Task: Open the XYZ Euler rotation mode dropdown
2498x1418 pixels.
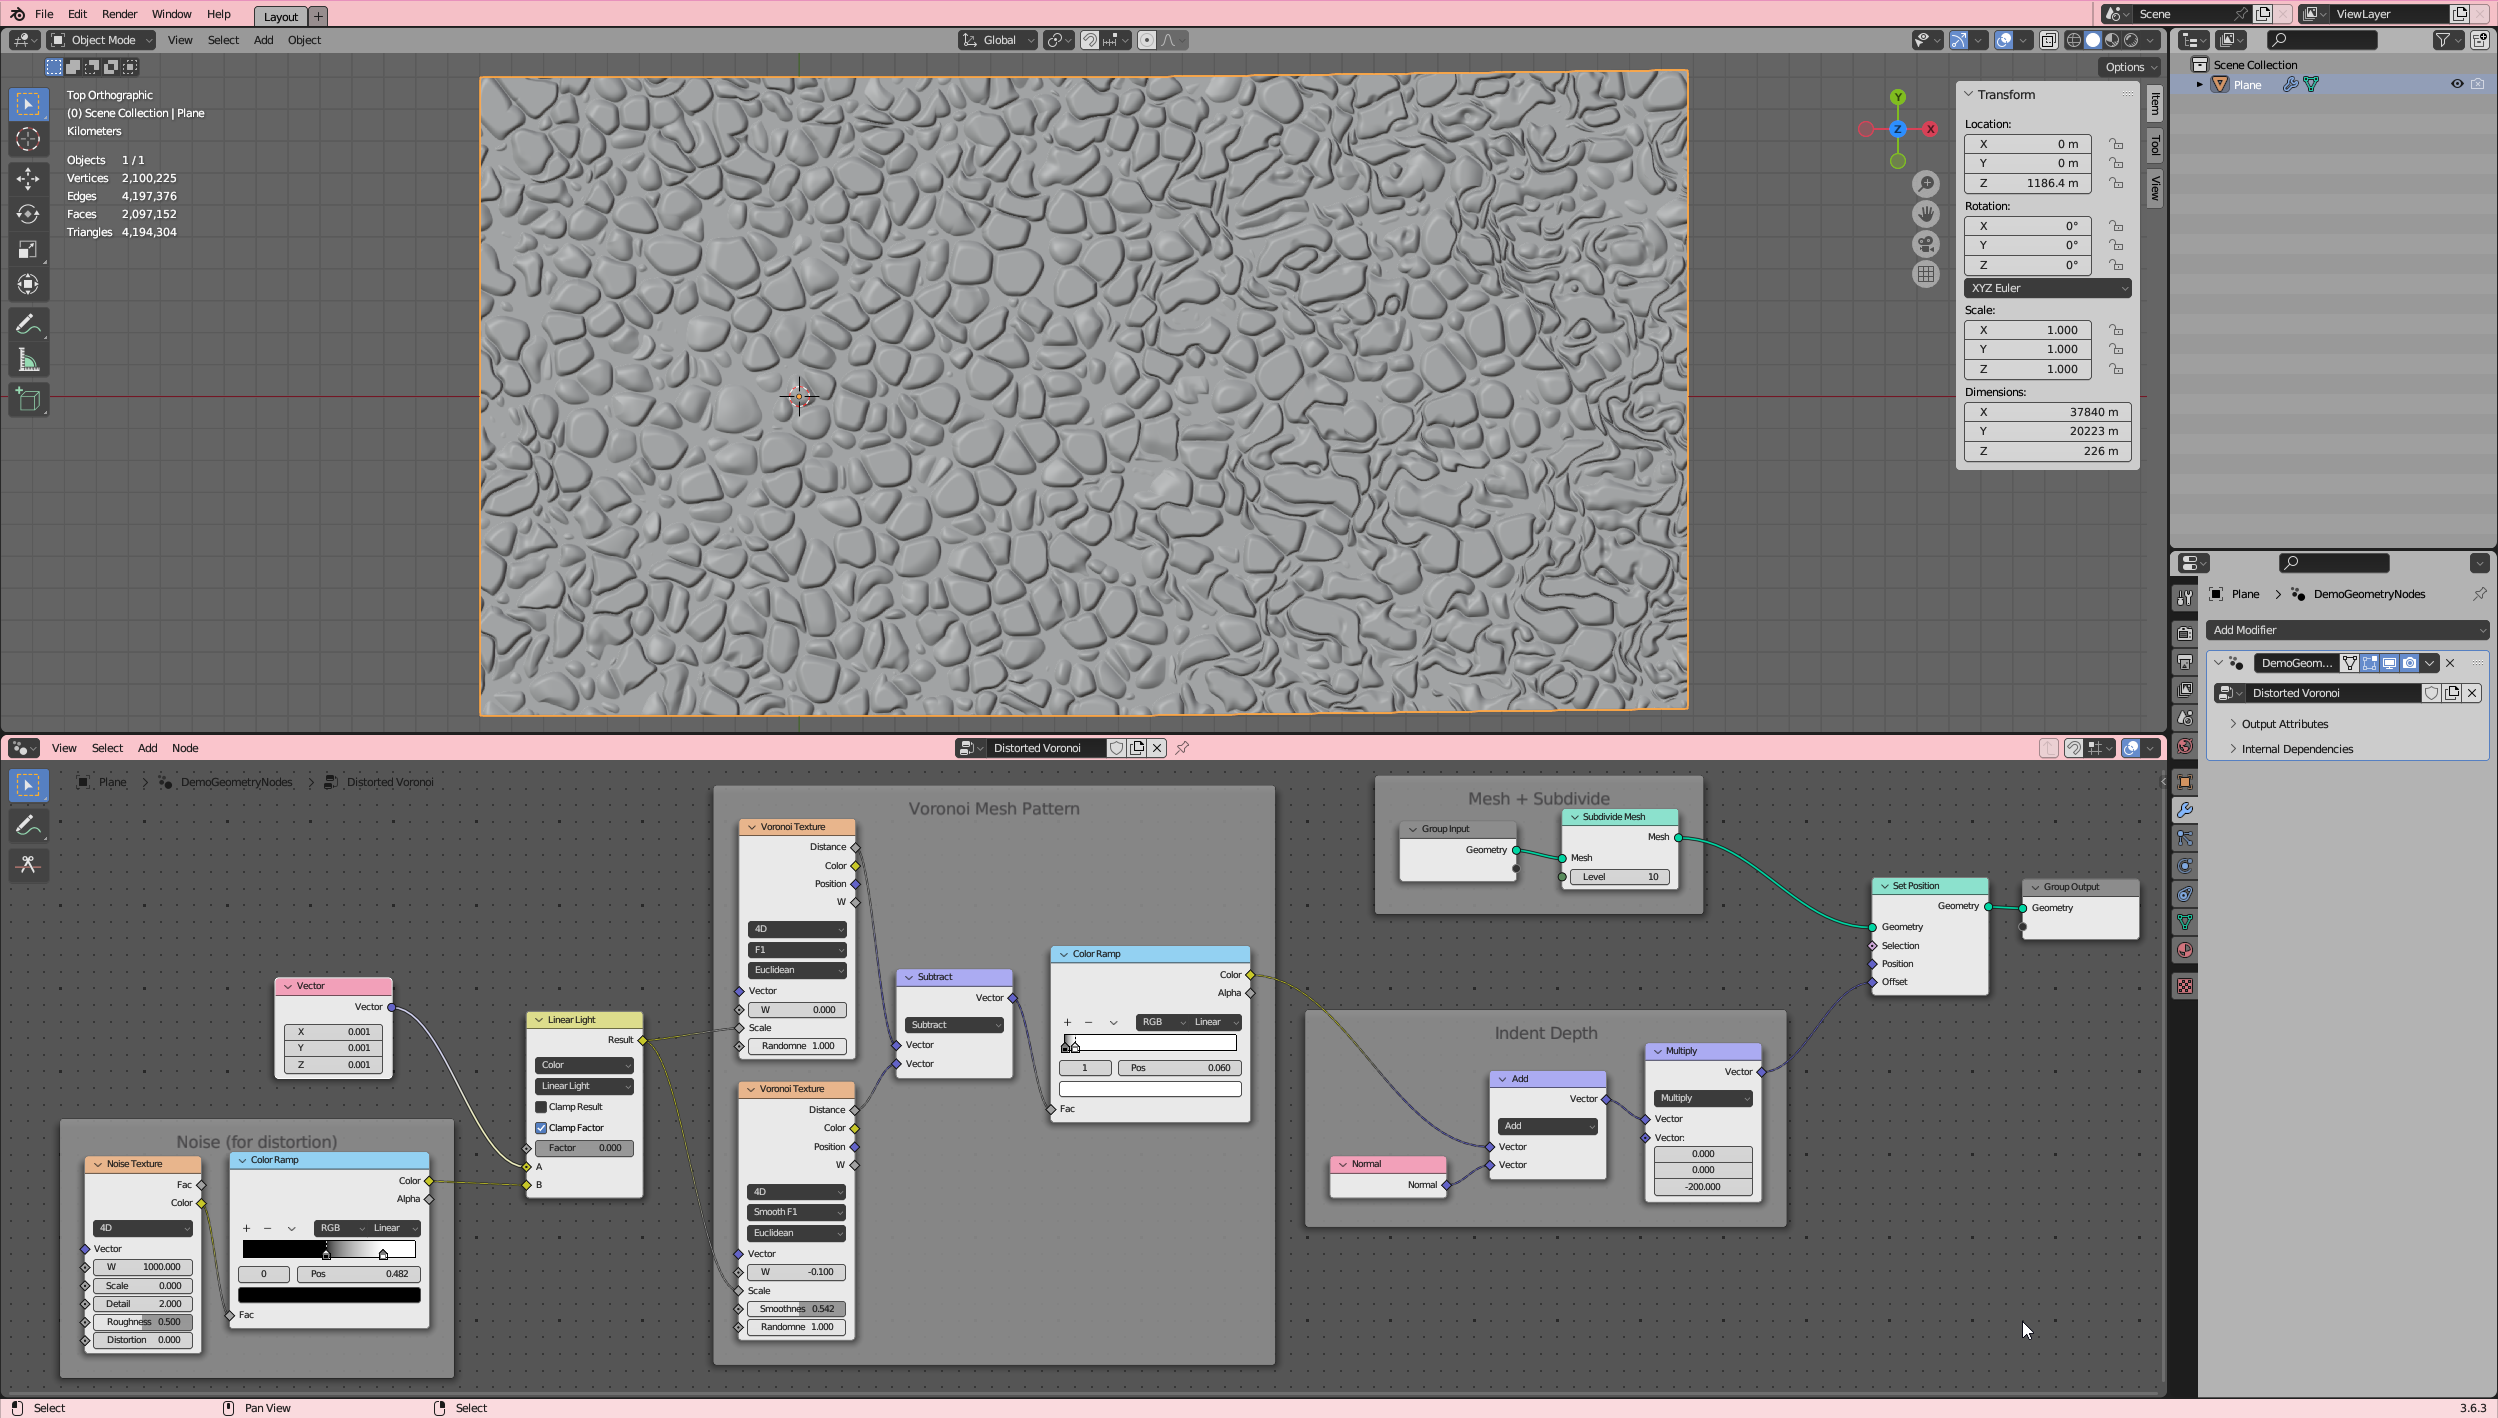Action: [x=2047, y=288]
